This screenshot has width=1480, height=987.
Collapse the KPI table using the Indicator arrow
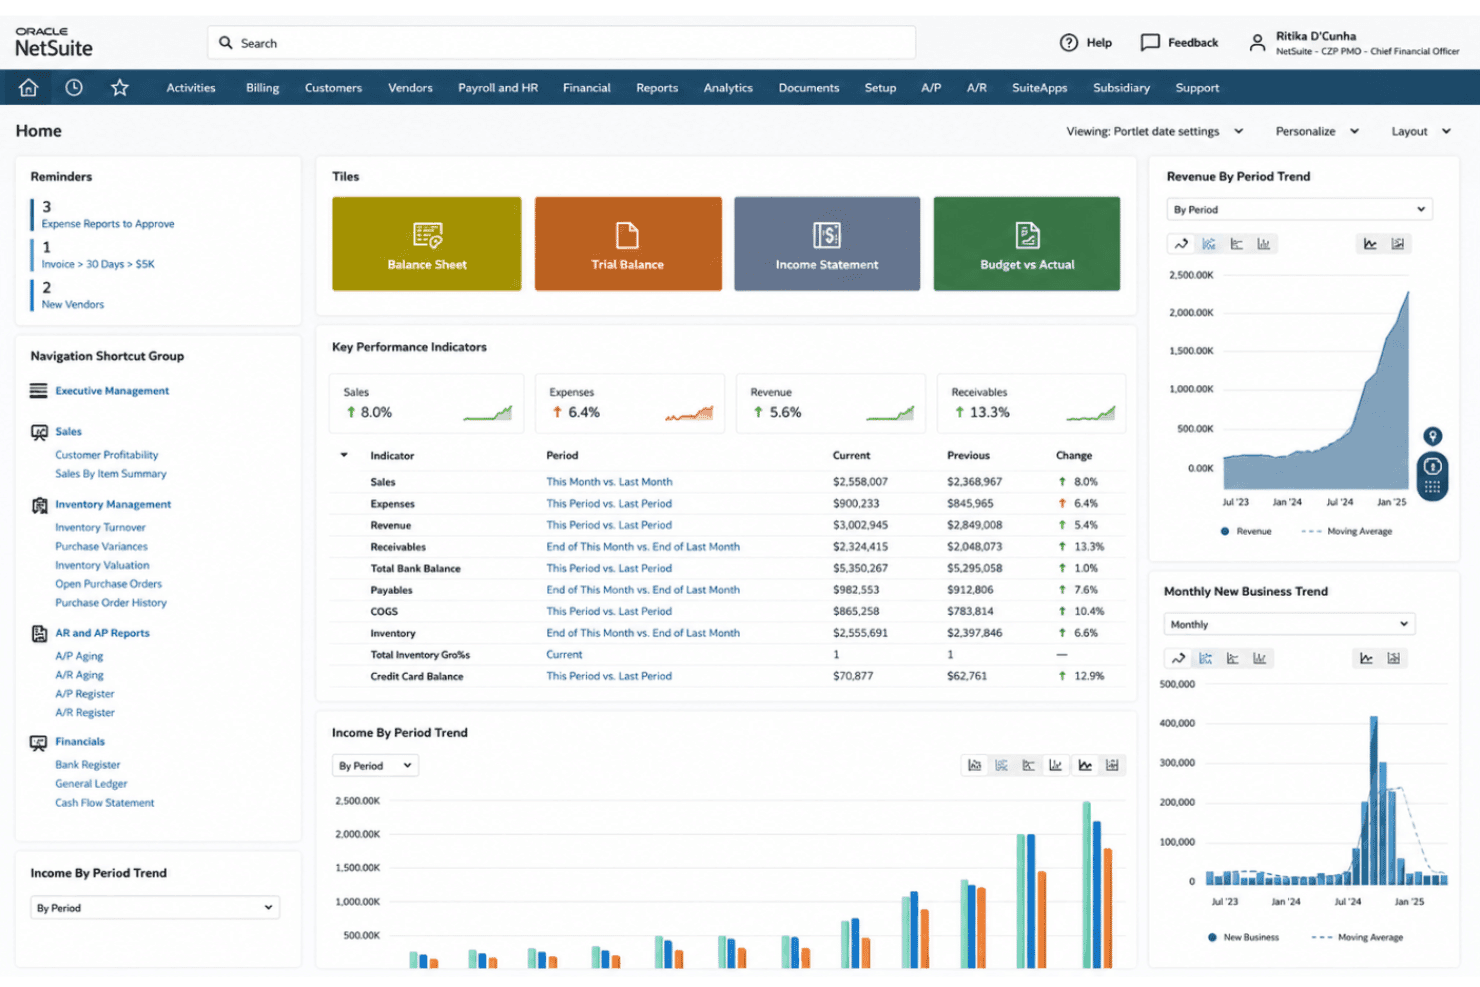pyautogui.click(x=344, y=455)
